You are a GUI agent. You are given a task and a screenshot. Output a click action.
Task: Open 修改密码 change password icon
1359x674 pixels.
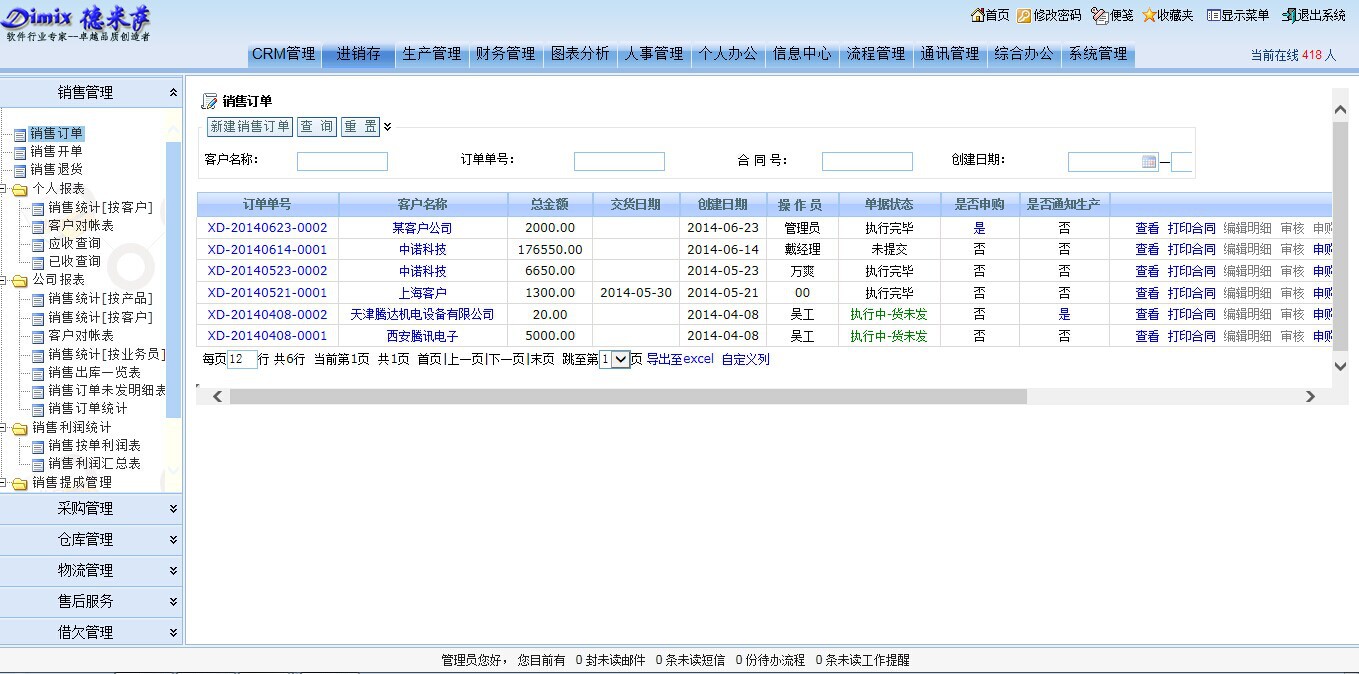1024,15
